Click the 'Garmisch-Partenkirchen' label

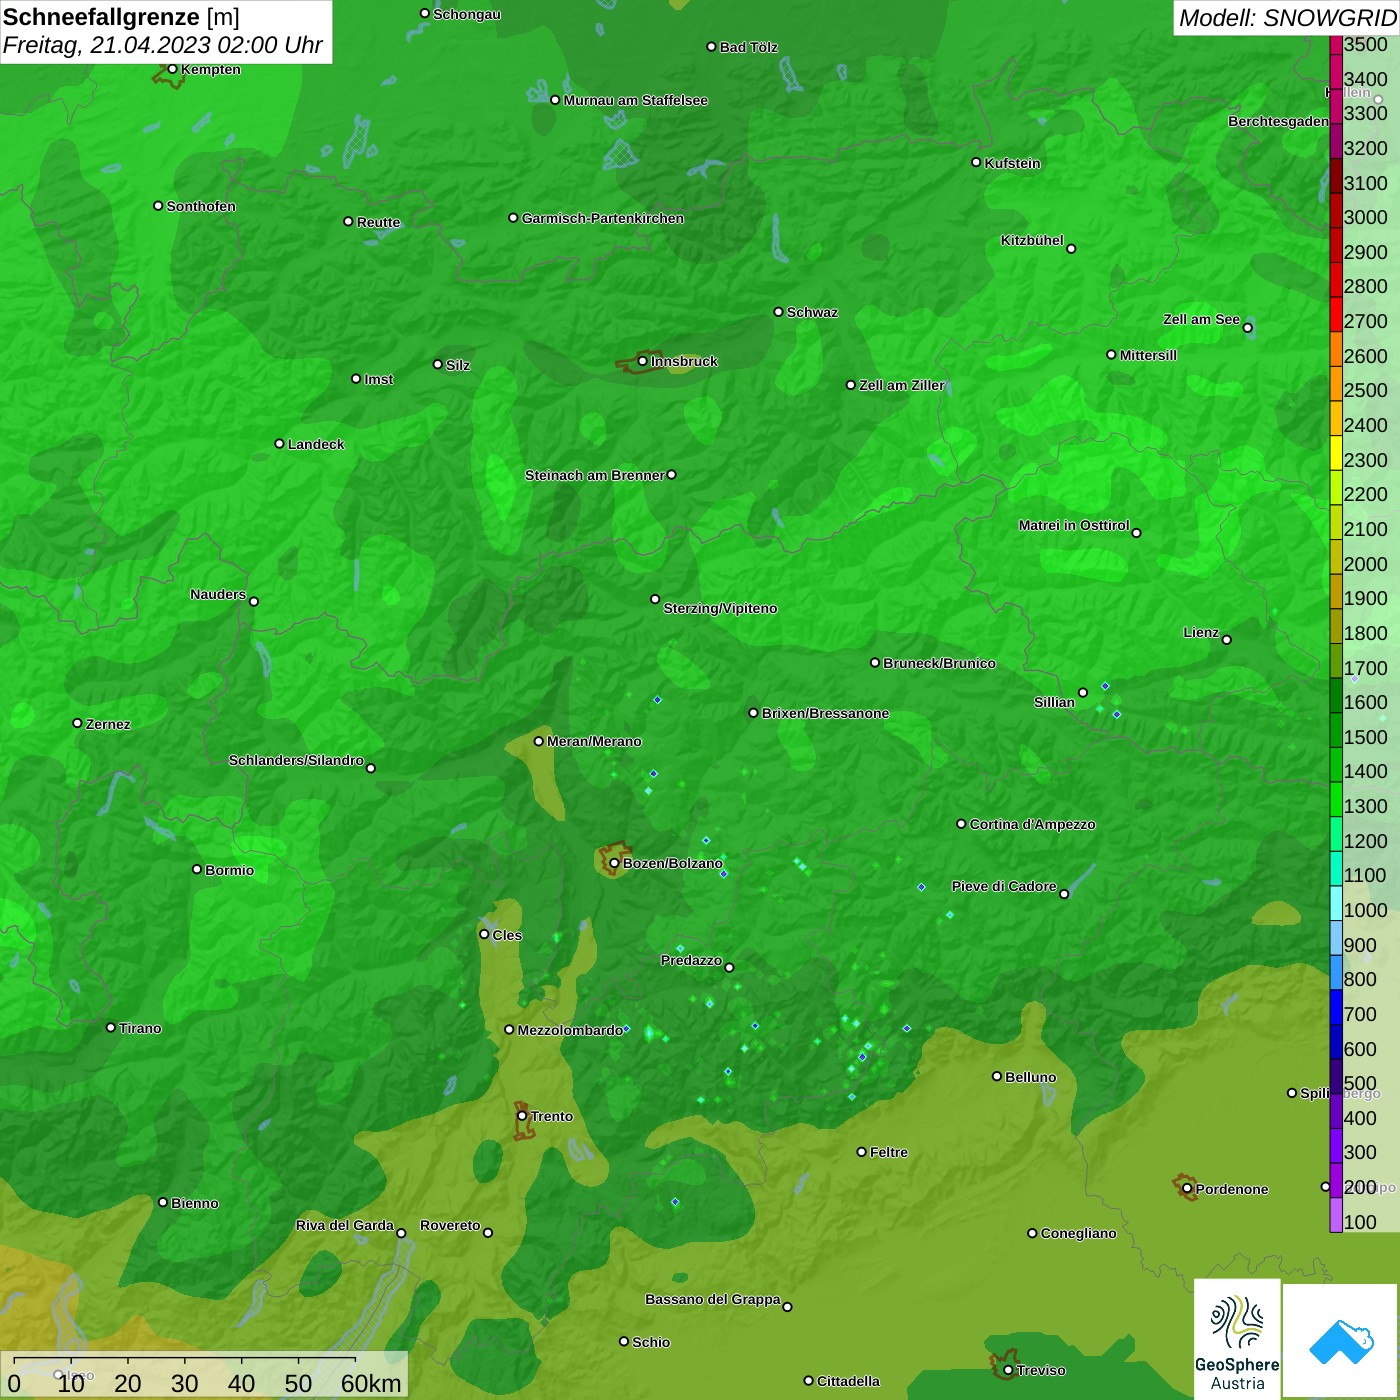click(x=603, y=218)
